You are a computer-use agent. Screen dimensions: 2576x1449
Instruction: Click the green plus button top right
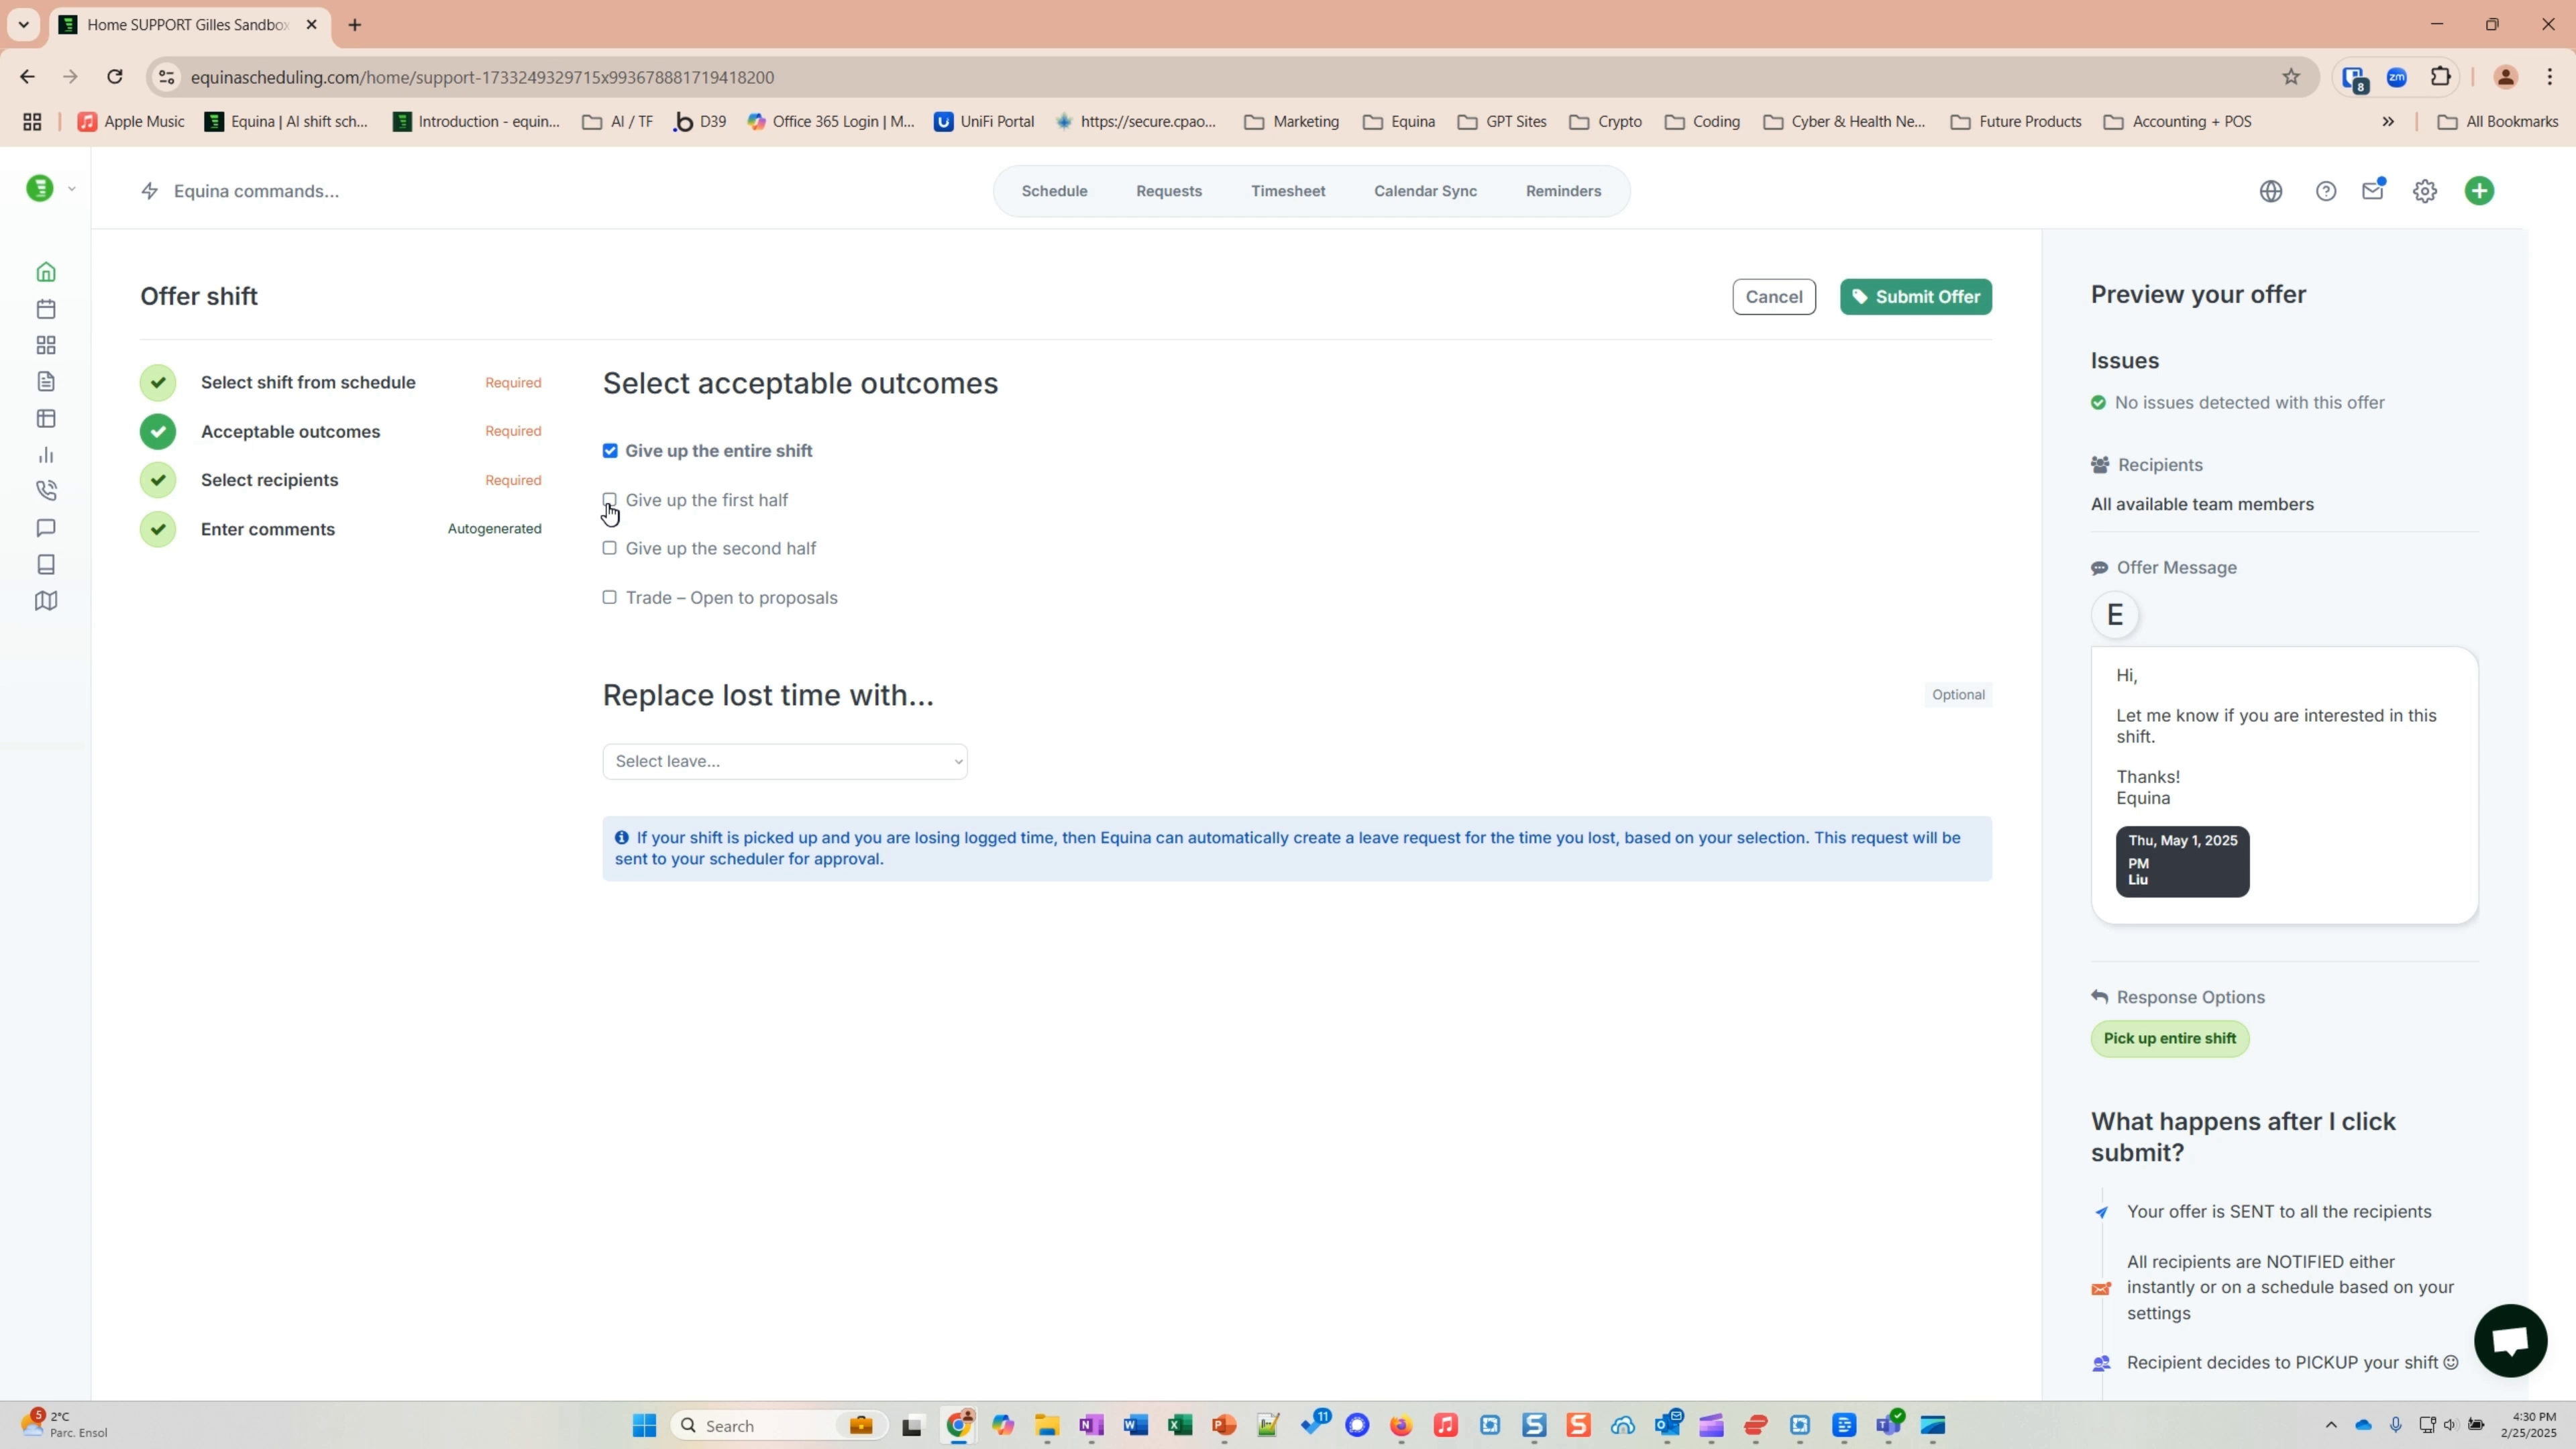pos(2481,190)
